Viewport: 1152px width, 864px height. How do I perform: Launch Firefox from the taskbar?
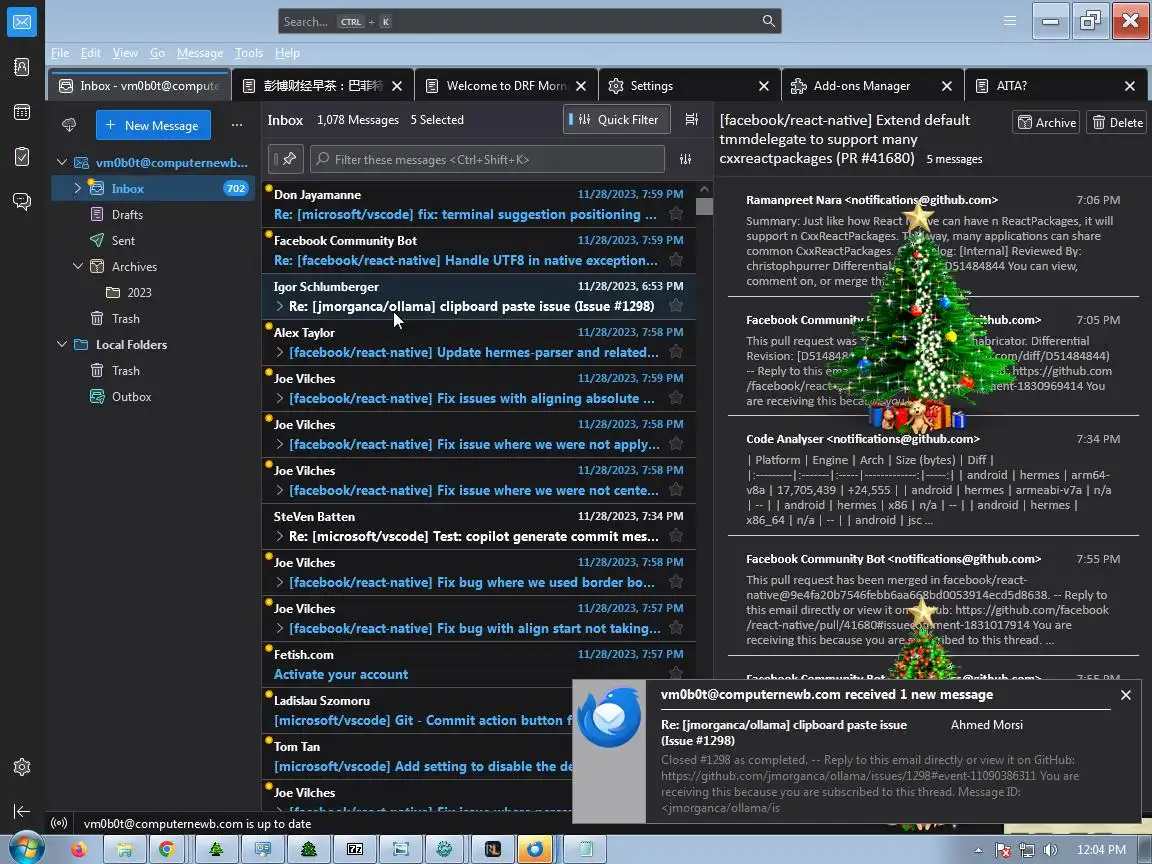click(79, 849)
